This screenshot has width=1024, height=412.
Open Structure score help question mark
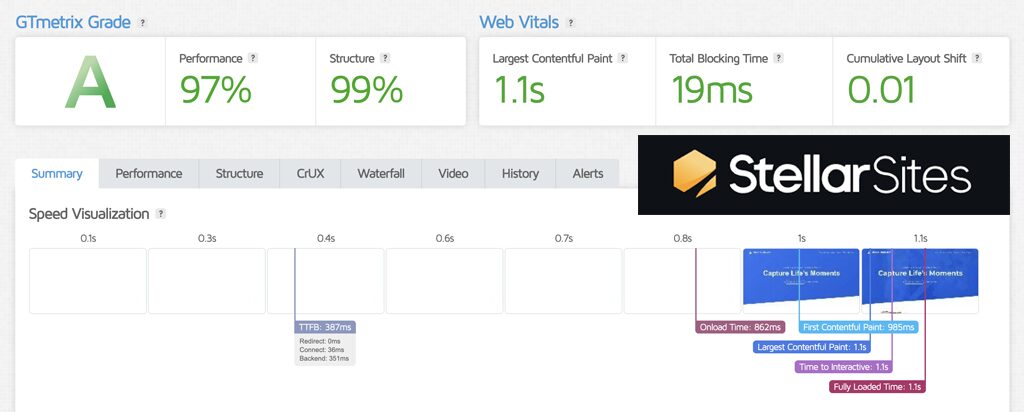385,58
